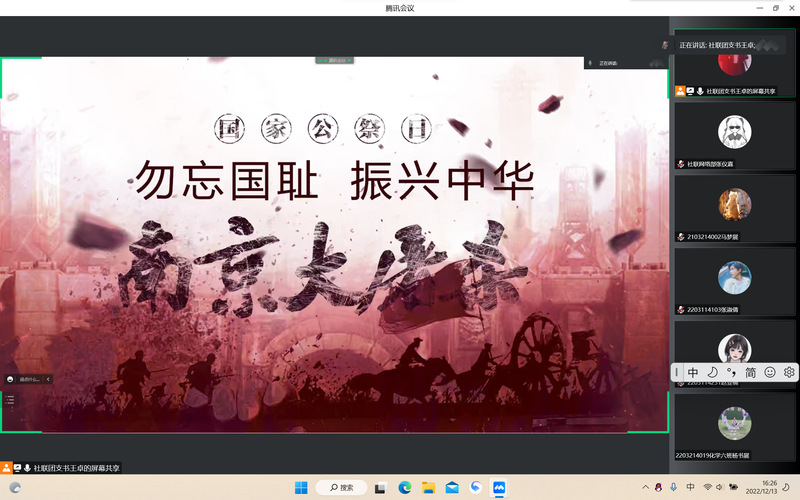Click the muted mic icon beside 张仪嘉
The image size is (800, 500).
[681, 163]
